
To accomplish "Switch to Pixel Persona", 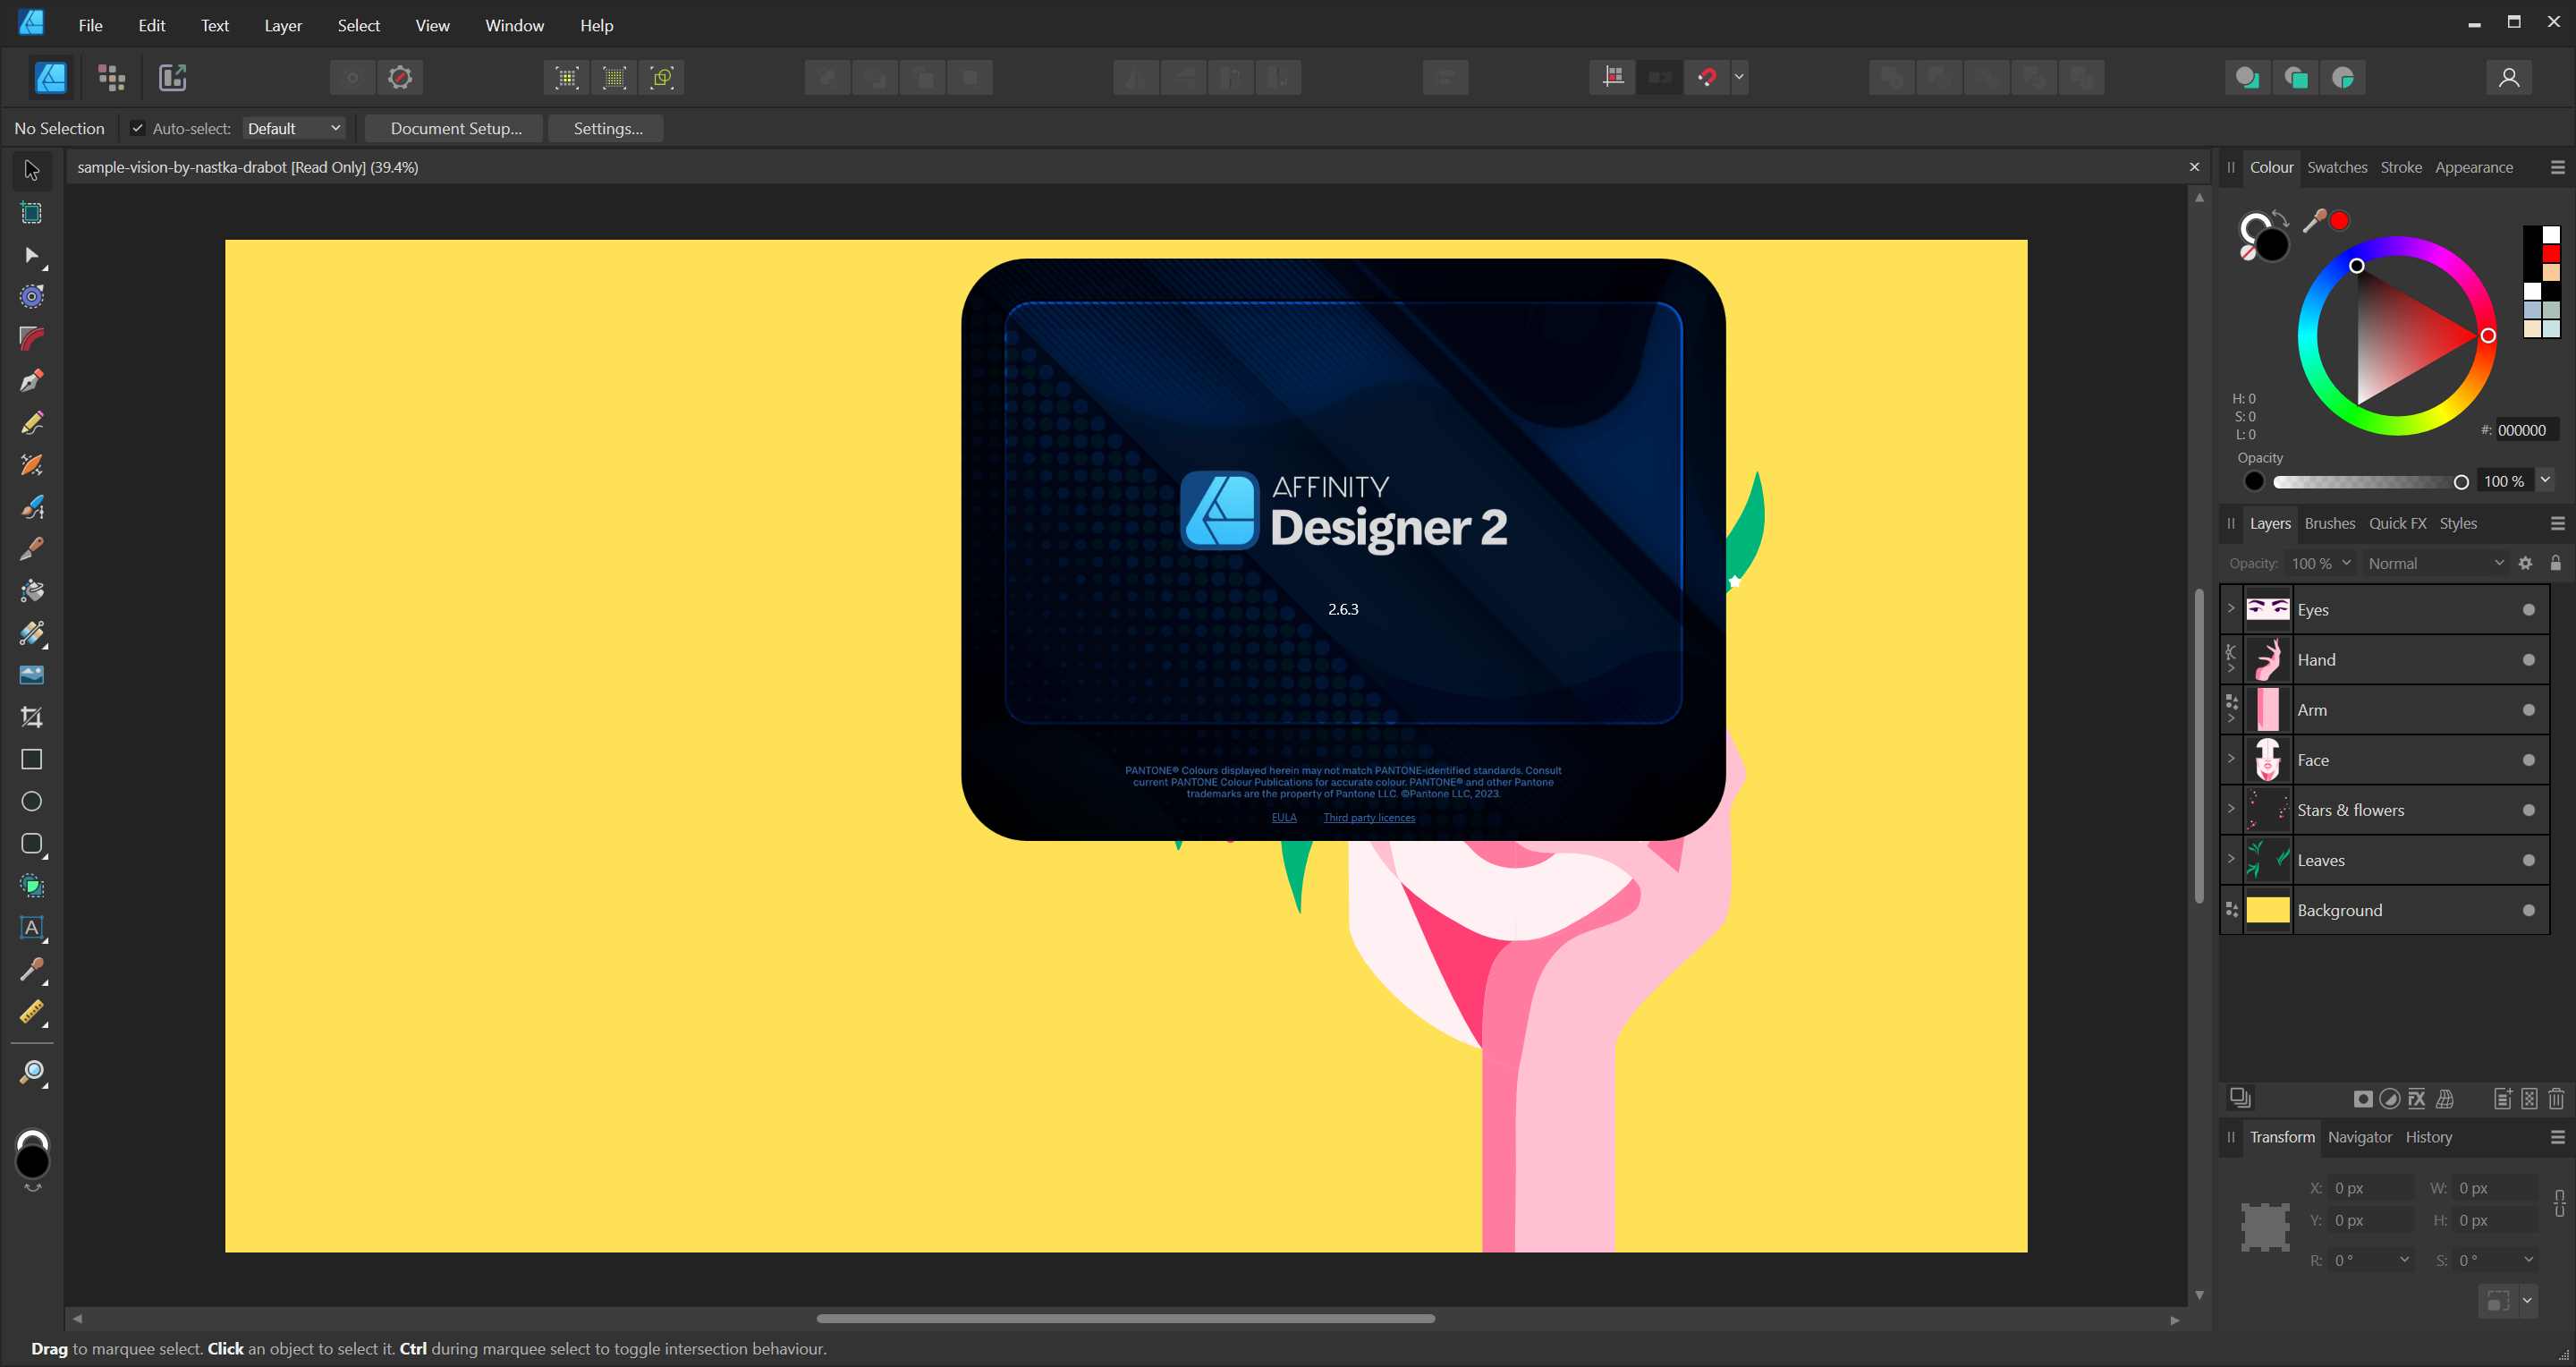I will pos(112,77).
